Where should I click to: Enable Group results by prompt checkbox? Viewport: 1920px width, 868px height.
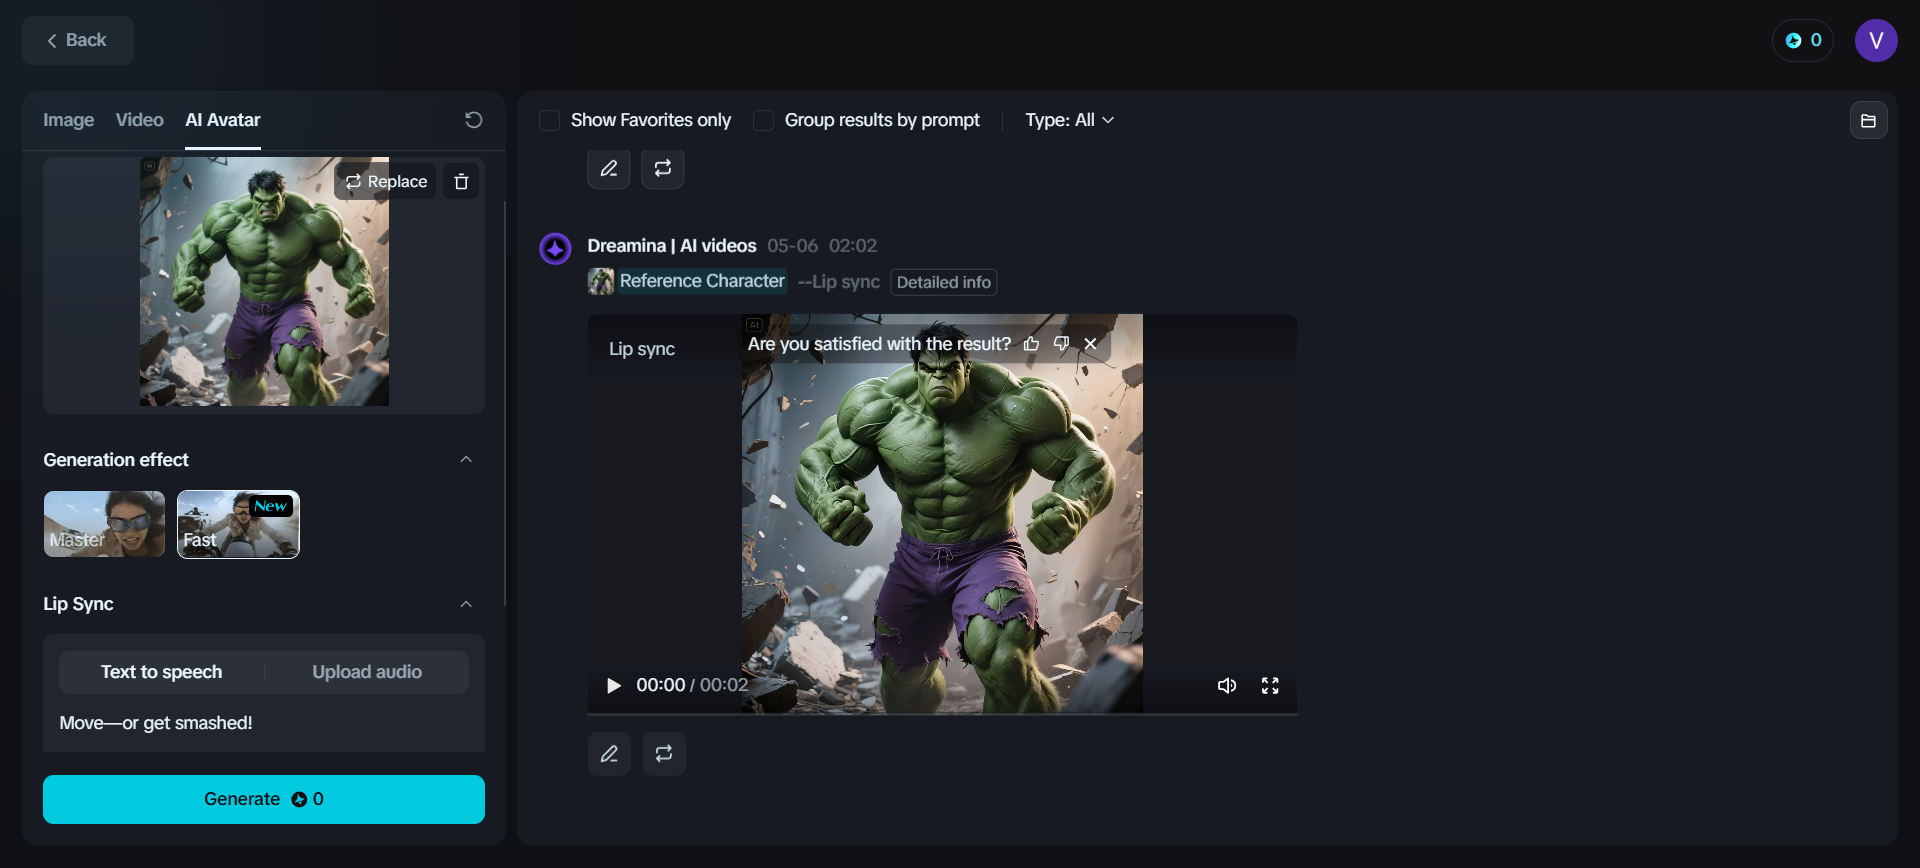(x=763, y=121)
